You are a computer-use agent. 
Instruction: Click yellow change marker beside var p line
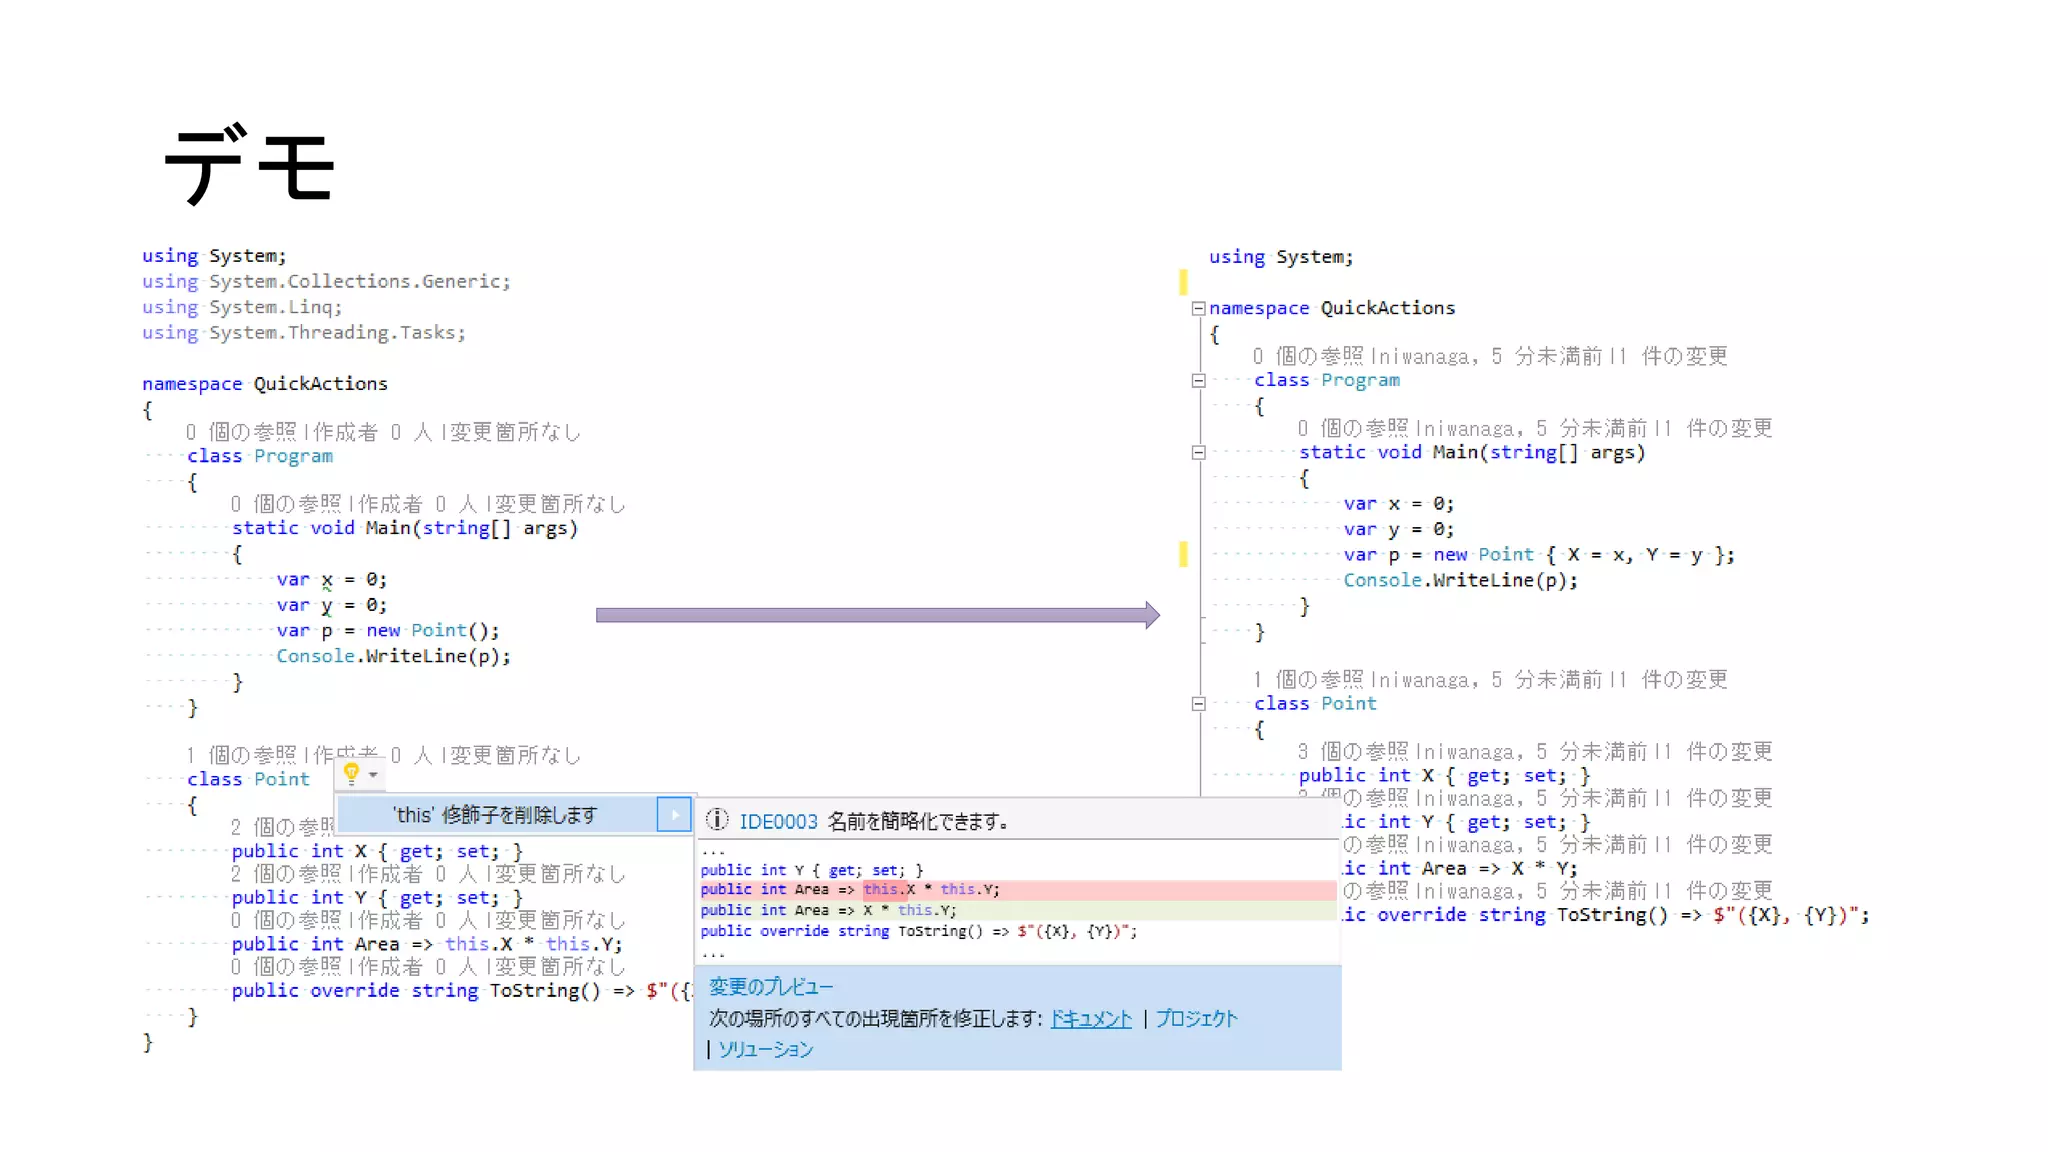[1183, 554]
